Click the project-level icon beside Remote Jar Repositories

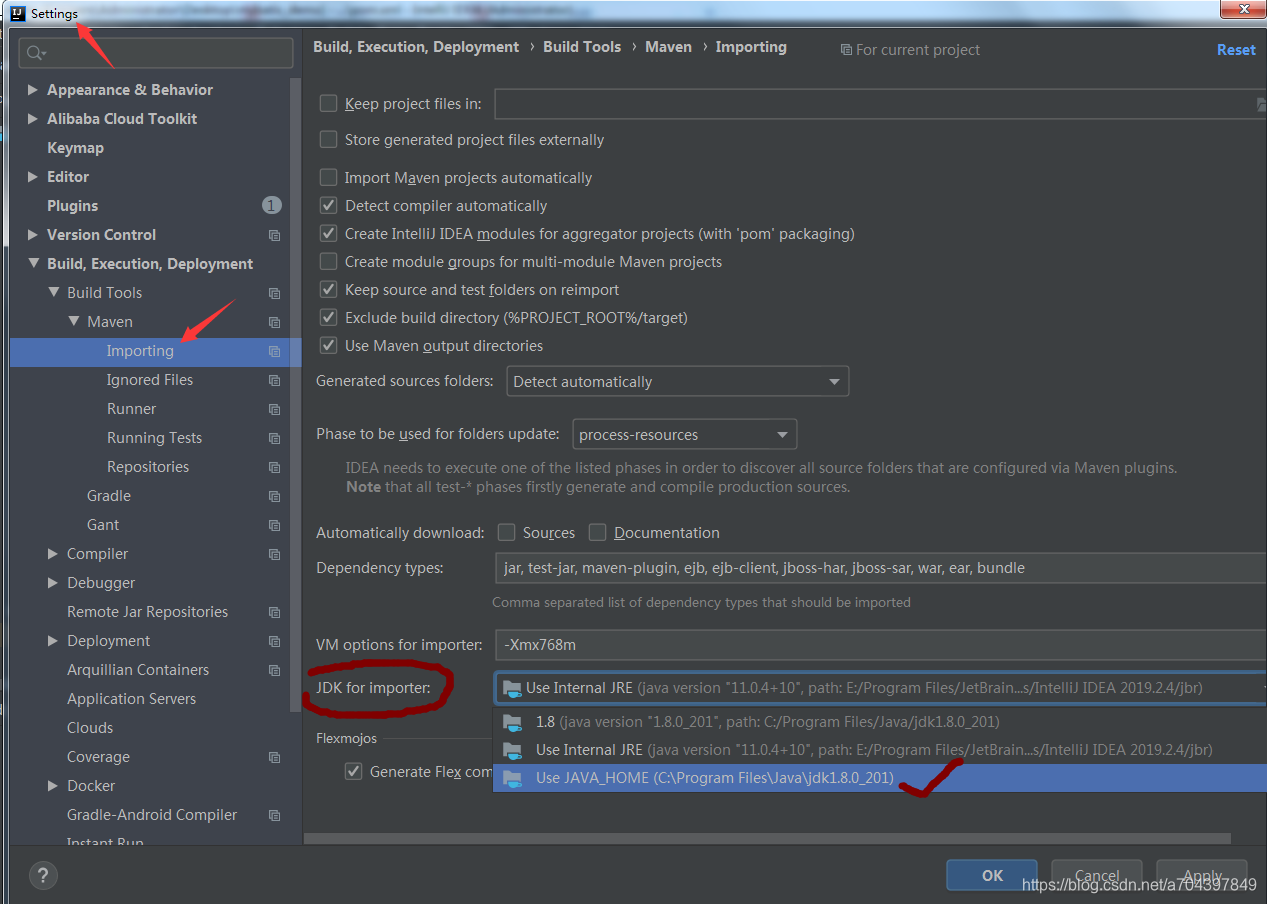click(x=274, y=612)
